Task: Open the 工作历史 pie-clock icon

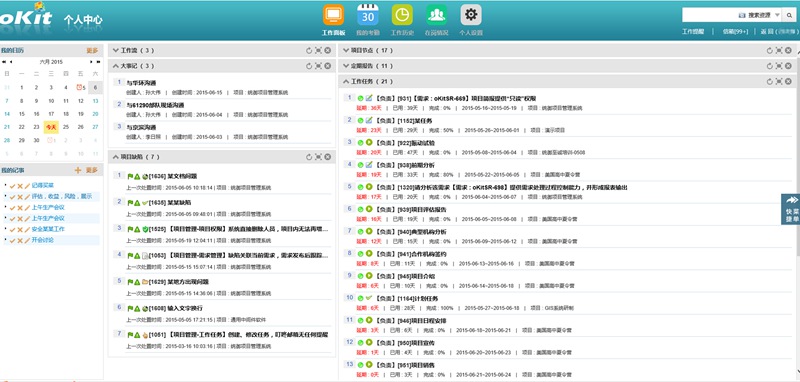Action: tap(402, 15)
